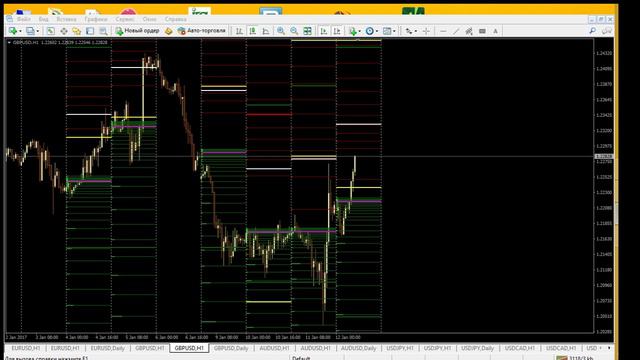Open the Графики menu
The width and height of the screenshot is (640, 360).
point(96,19)
